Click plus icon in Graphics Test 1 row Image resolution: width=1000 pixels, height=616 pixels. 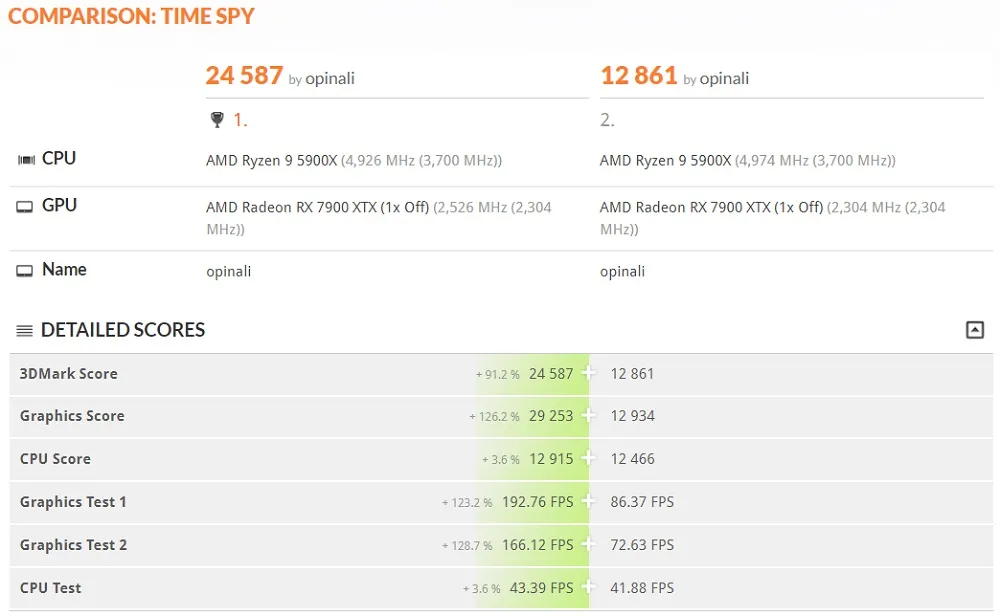coord(588,502)
